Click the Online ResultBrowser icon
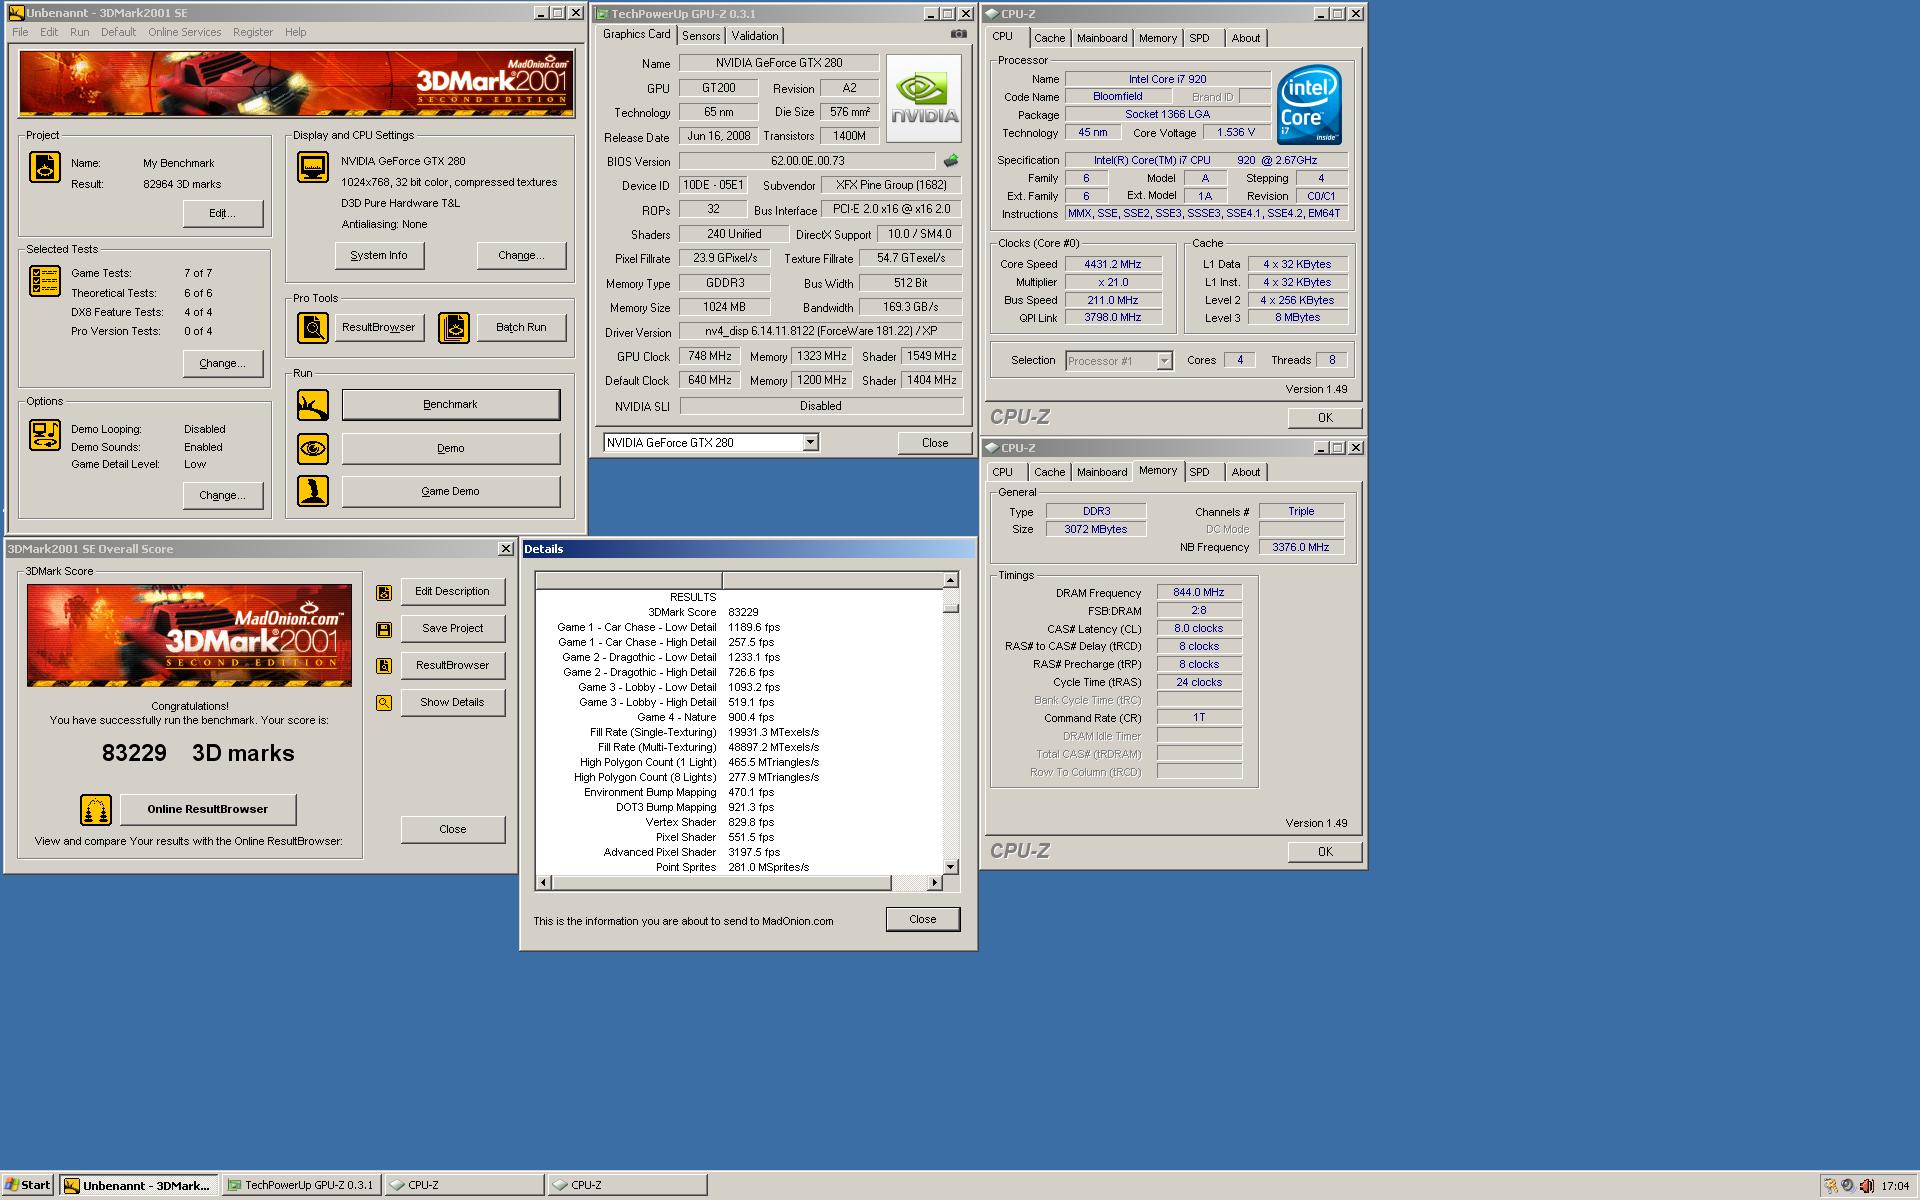Viewport: 1920px width, 1200px height. pos(96,810)
